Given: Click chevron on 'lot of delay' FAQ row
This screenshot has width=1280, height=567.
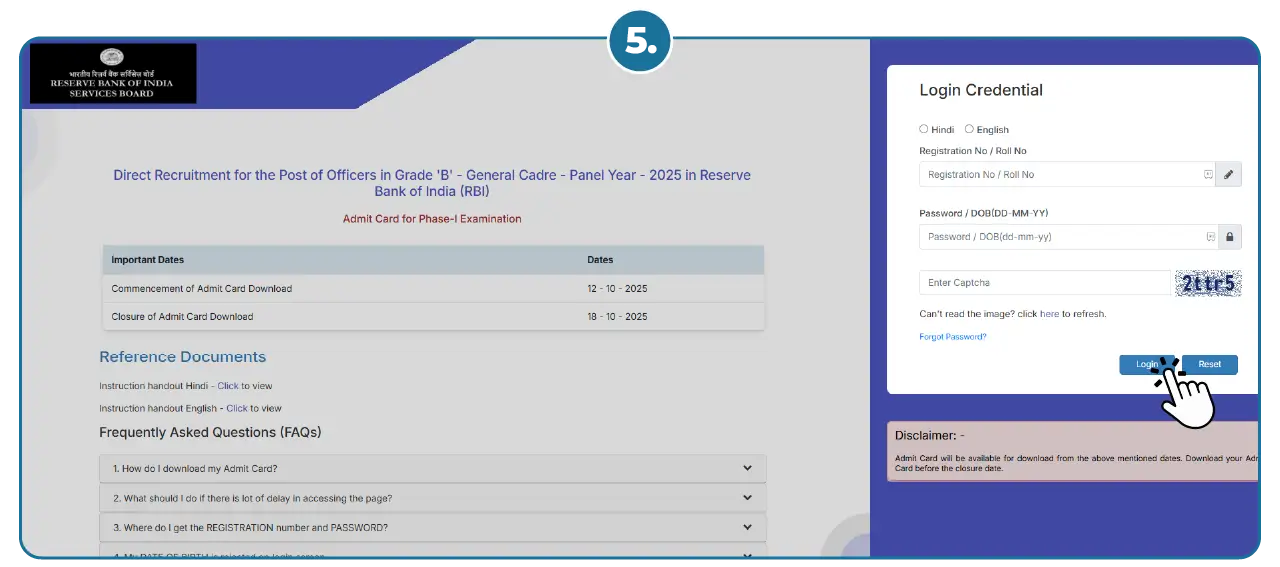Looking at the screenshot, I should click(747, 497).
